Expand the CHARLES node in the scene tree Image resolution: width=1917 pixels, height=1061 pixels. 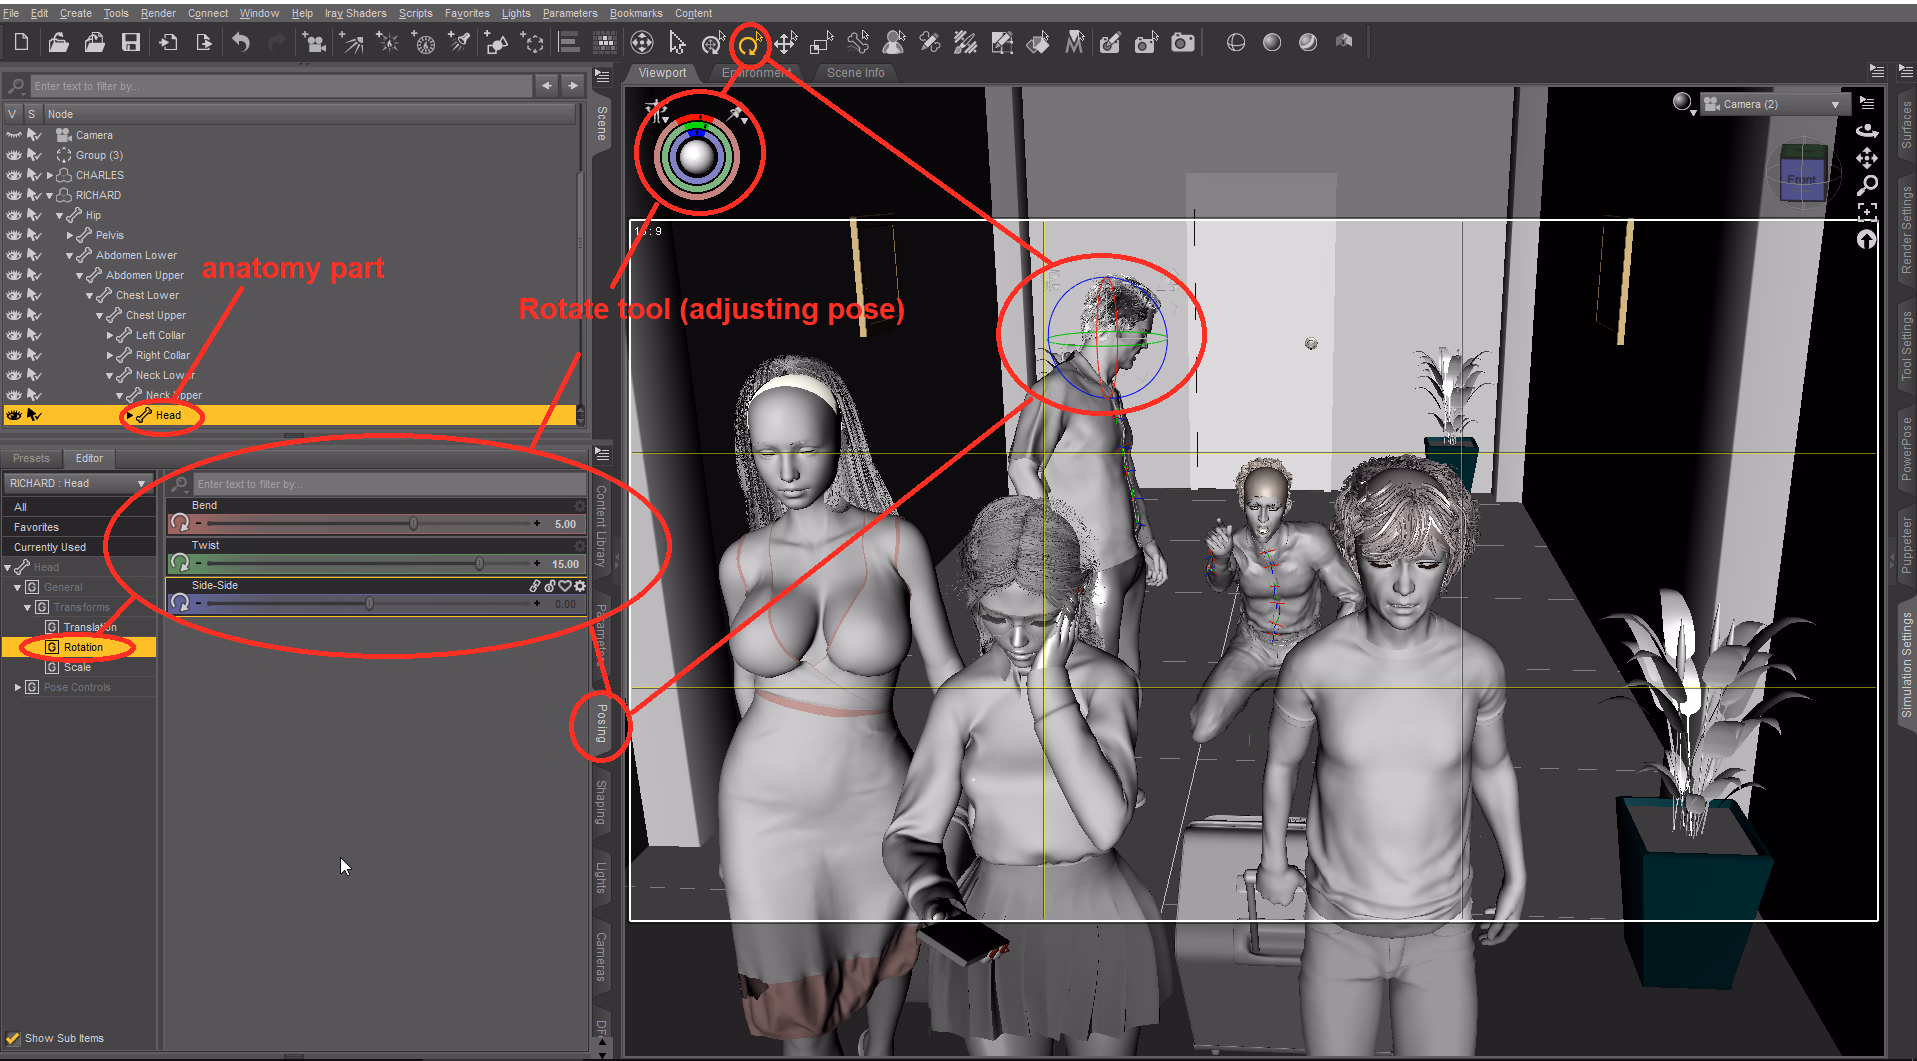click(50, 175)
